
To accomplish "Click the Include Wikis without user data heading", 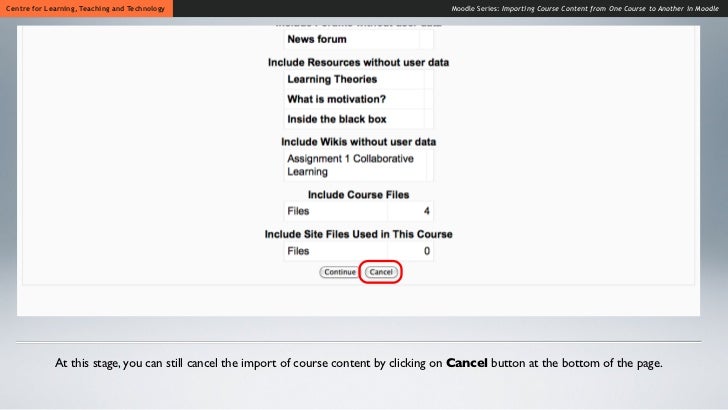I will coord(358,142).
